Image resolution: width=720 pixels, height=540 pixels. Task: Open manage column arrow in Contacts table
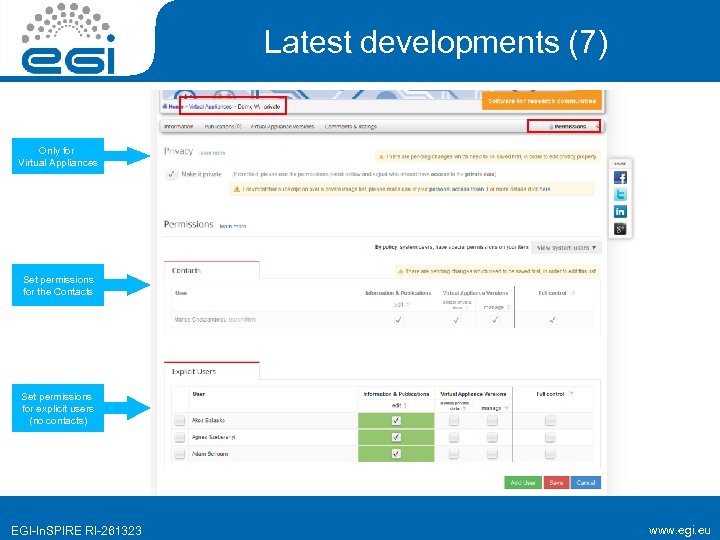(x=508, y=307)
